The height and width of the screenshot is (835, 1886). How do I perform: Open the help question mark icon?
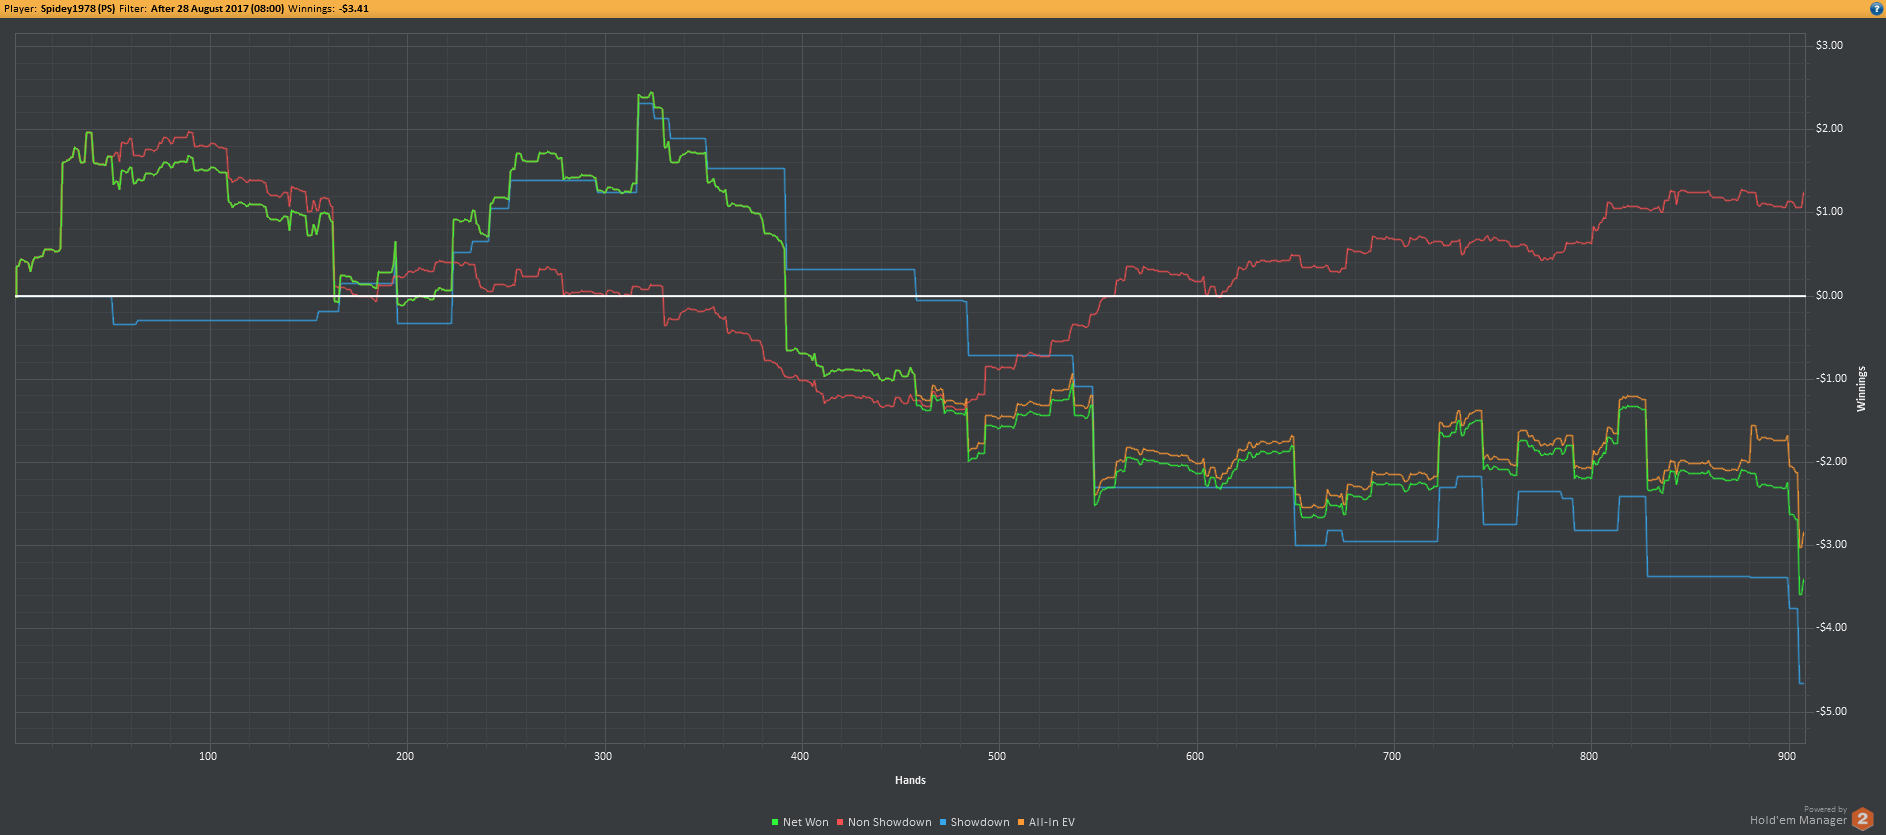[1876, 8]
